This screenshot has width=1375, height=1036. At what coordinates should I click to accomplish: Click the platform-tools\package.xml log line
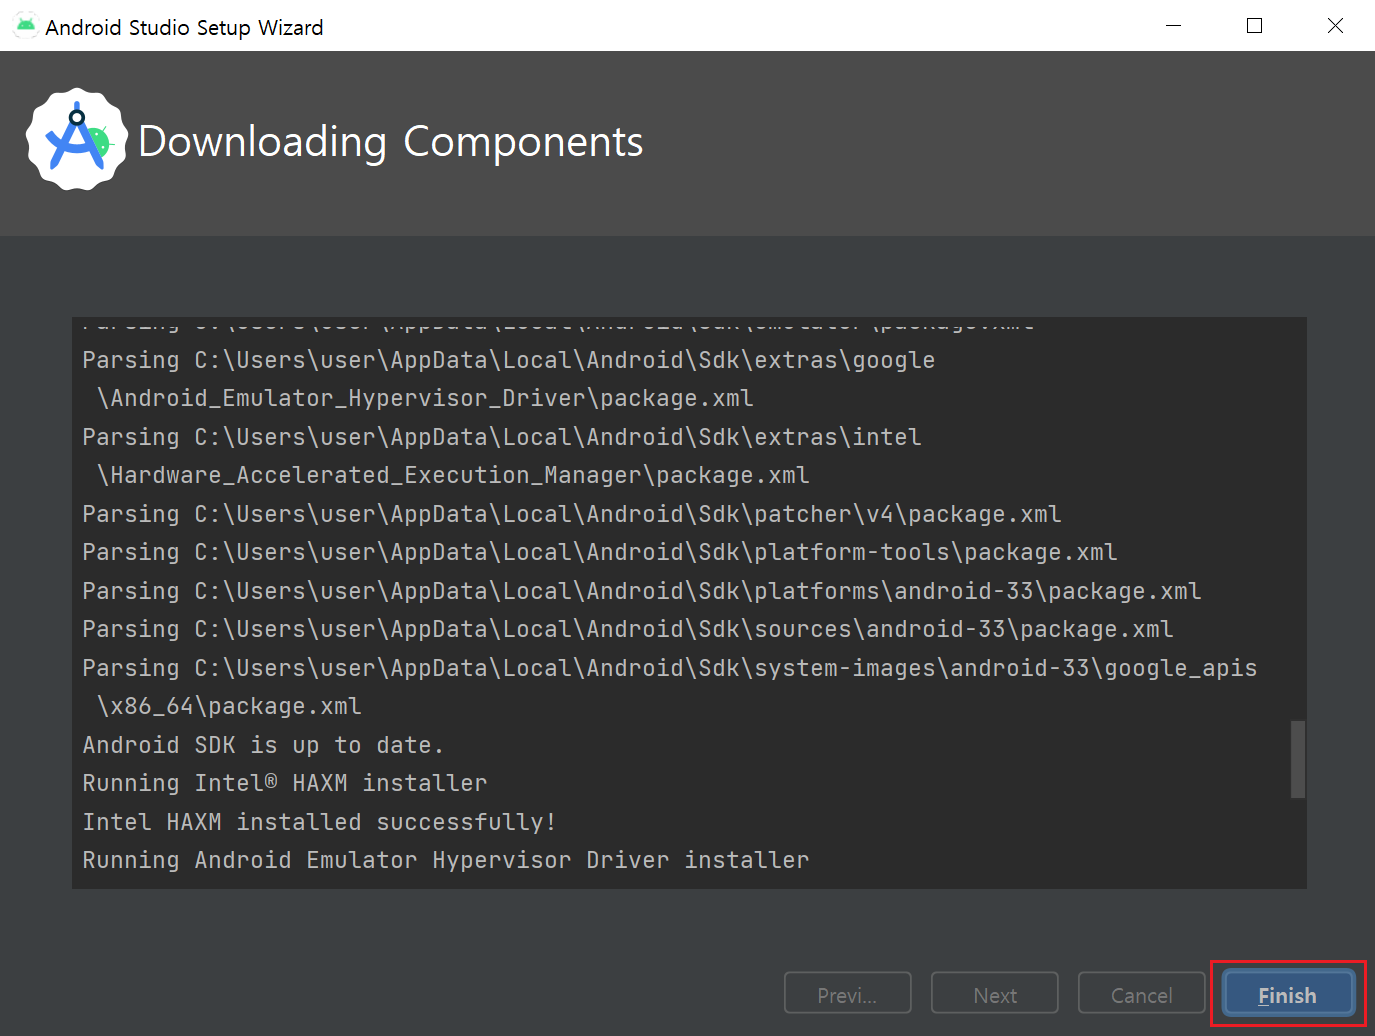(600, 552)
